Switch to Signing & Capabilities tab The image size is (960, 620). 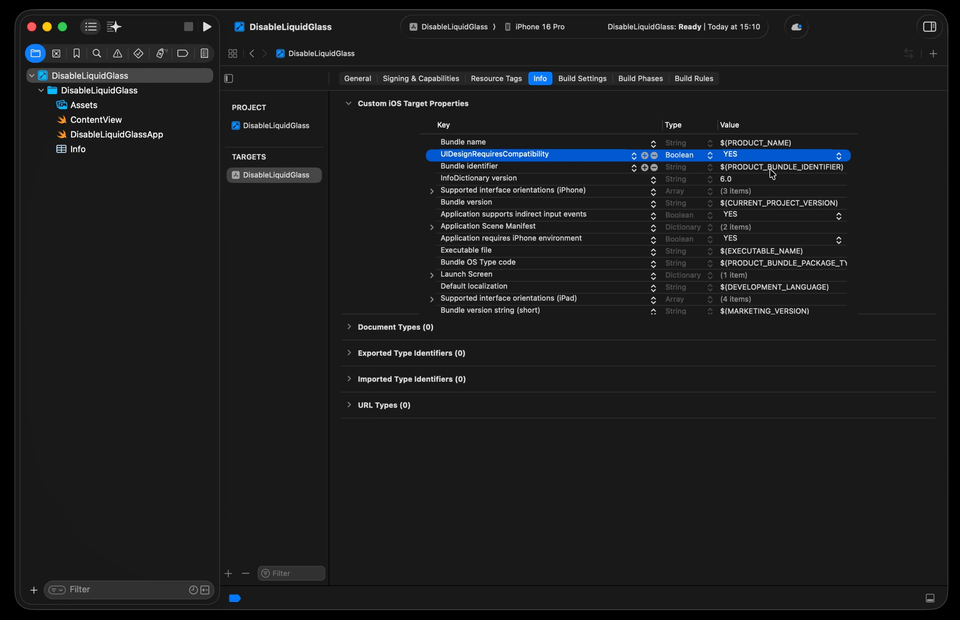[x=421, y=78]
